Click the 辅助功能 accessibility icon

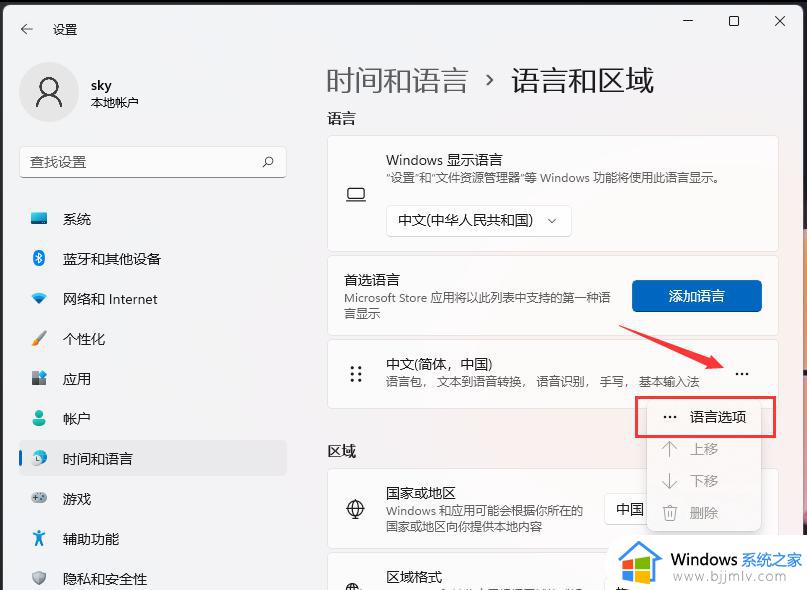[x=39, y=538]
